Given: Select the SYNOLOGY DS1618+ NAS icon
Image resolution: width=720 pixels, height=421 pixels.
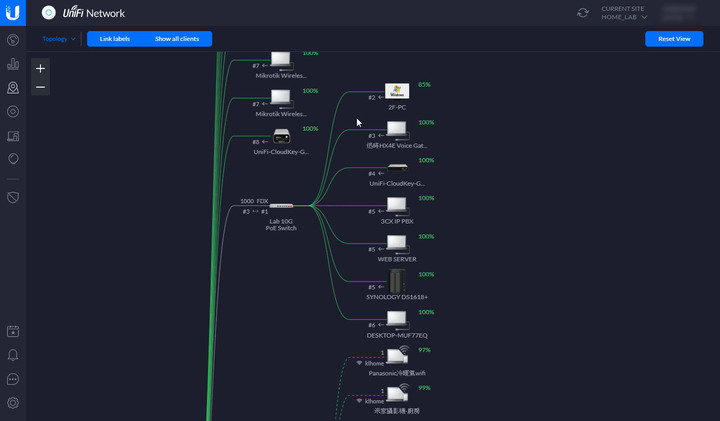Looking at the screenshot, I should click(397, 281).
